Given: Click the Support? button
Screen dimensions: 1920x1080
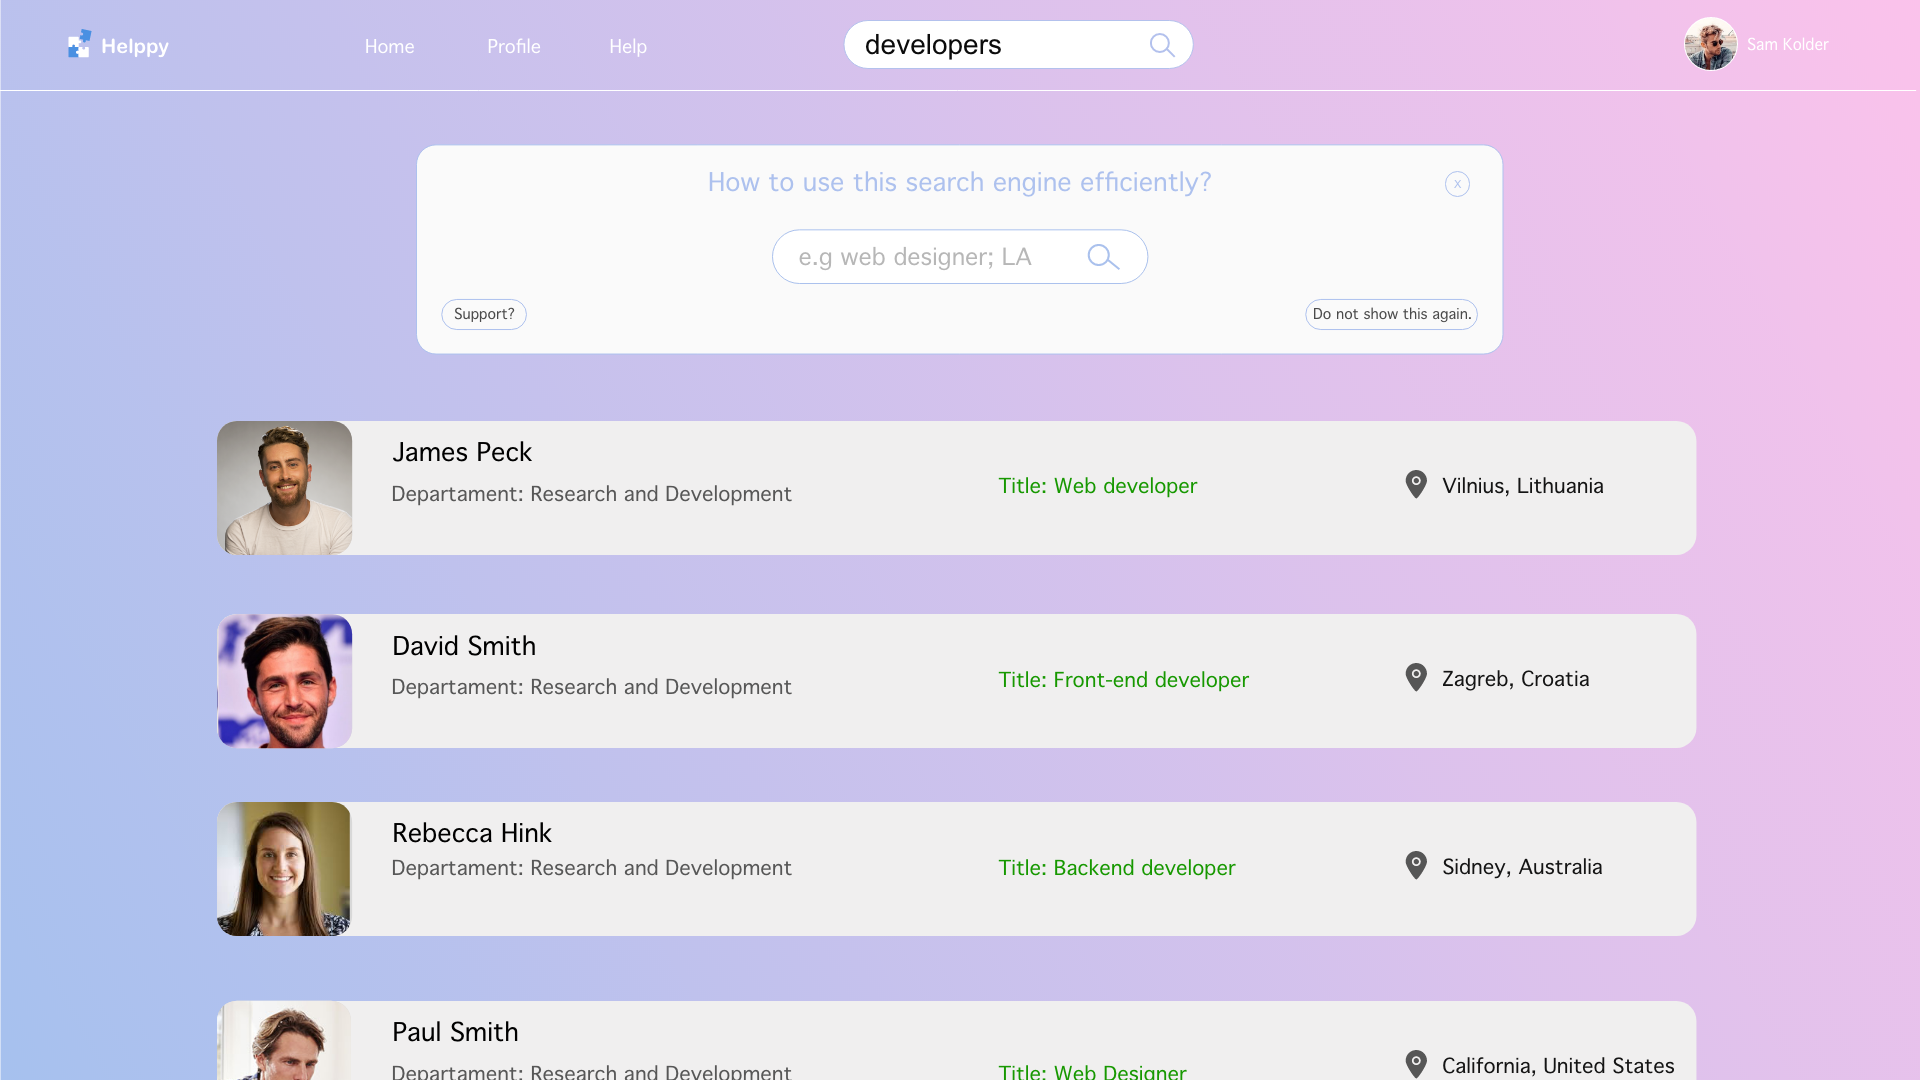Looking at the screenshot, I should point(484,314).
